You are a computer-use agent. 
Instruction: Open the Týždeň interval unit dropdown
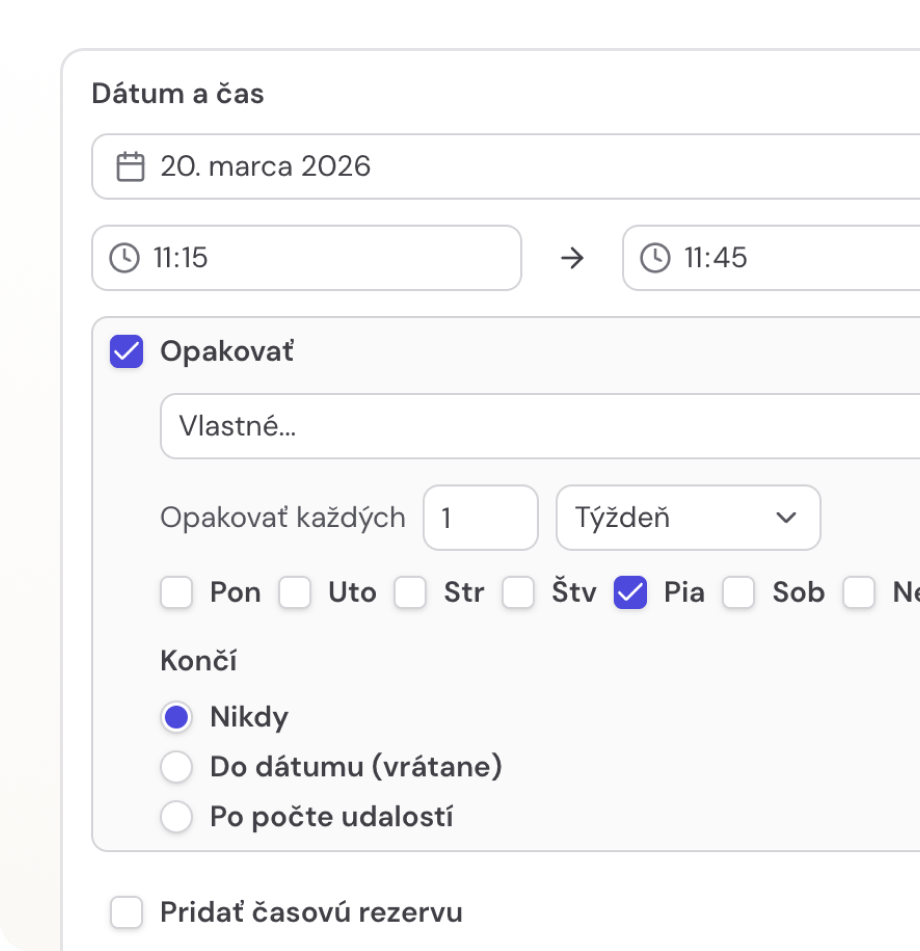(x=688, y=518)
